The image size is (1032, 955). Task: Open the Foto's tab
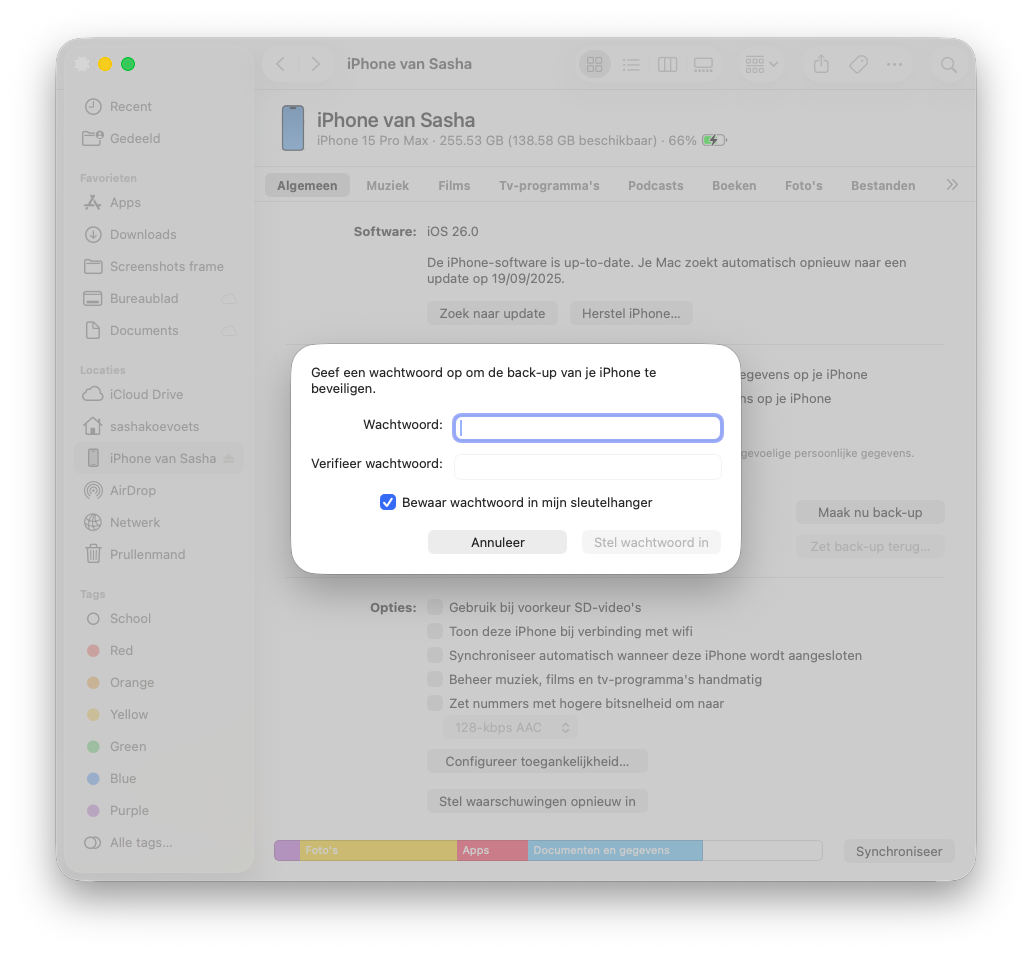[803, 186]
